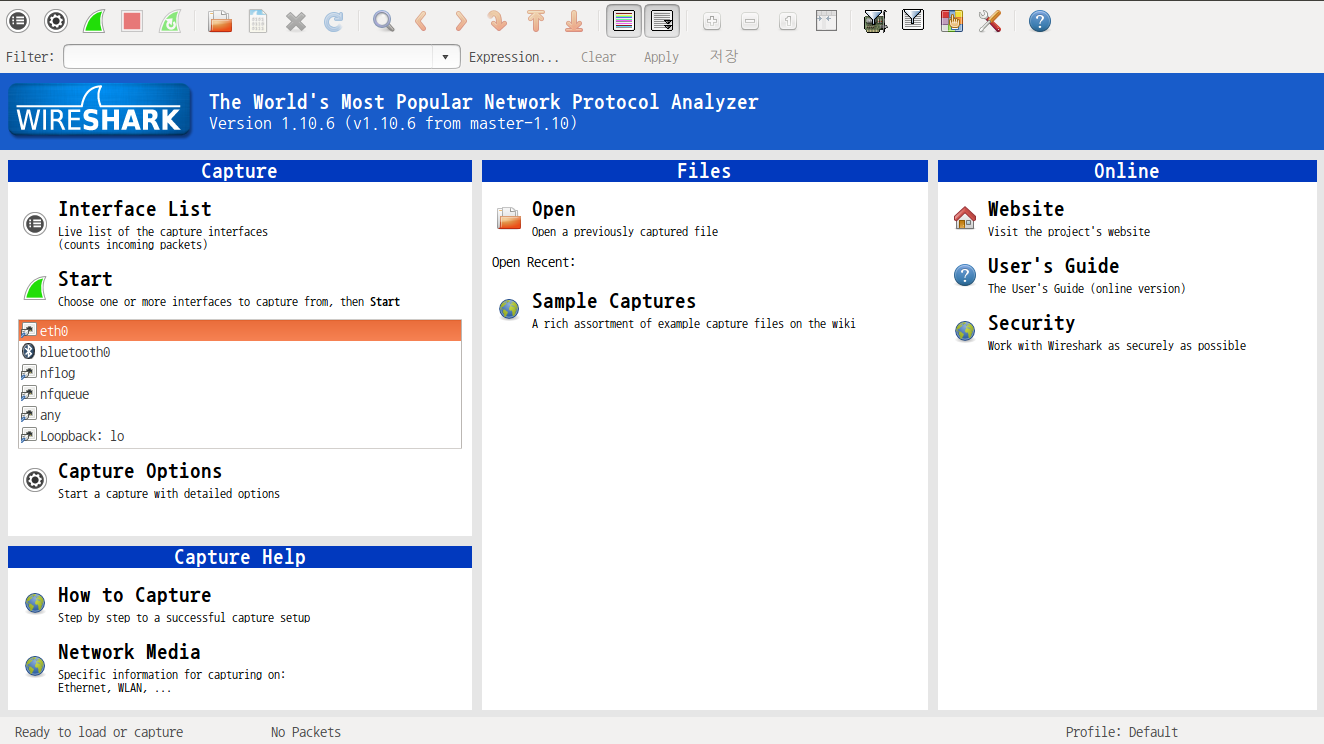Open help contents with the question mark icon
The image size is (1324, 744).
(x=1040, y=21)
